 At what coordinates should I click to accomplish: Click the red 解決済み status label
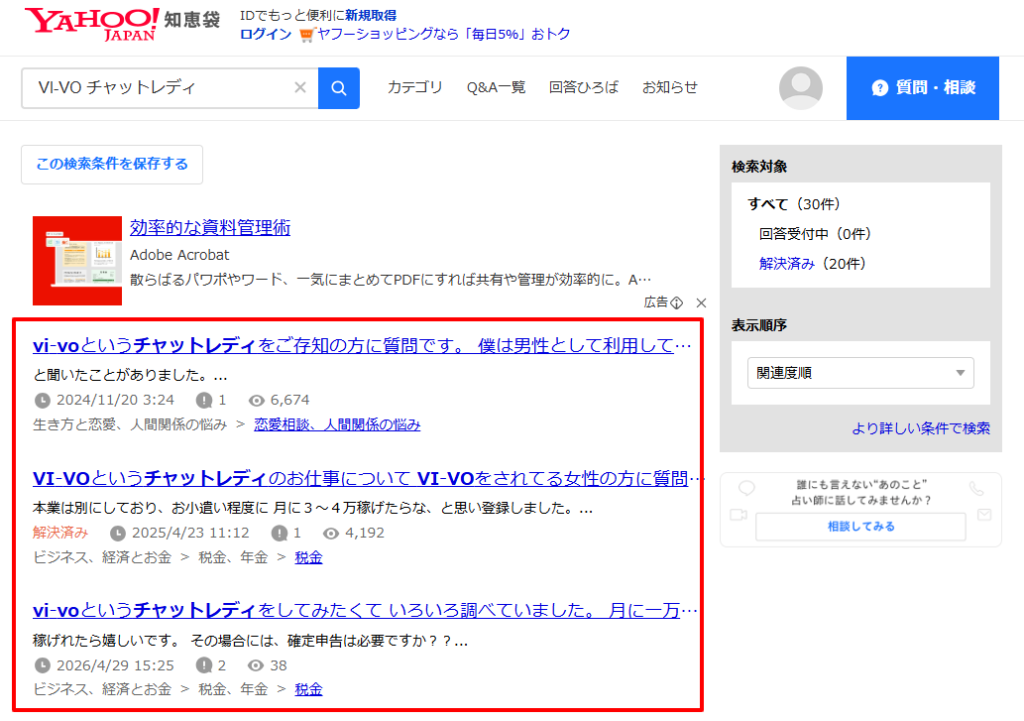click(60, 533)
